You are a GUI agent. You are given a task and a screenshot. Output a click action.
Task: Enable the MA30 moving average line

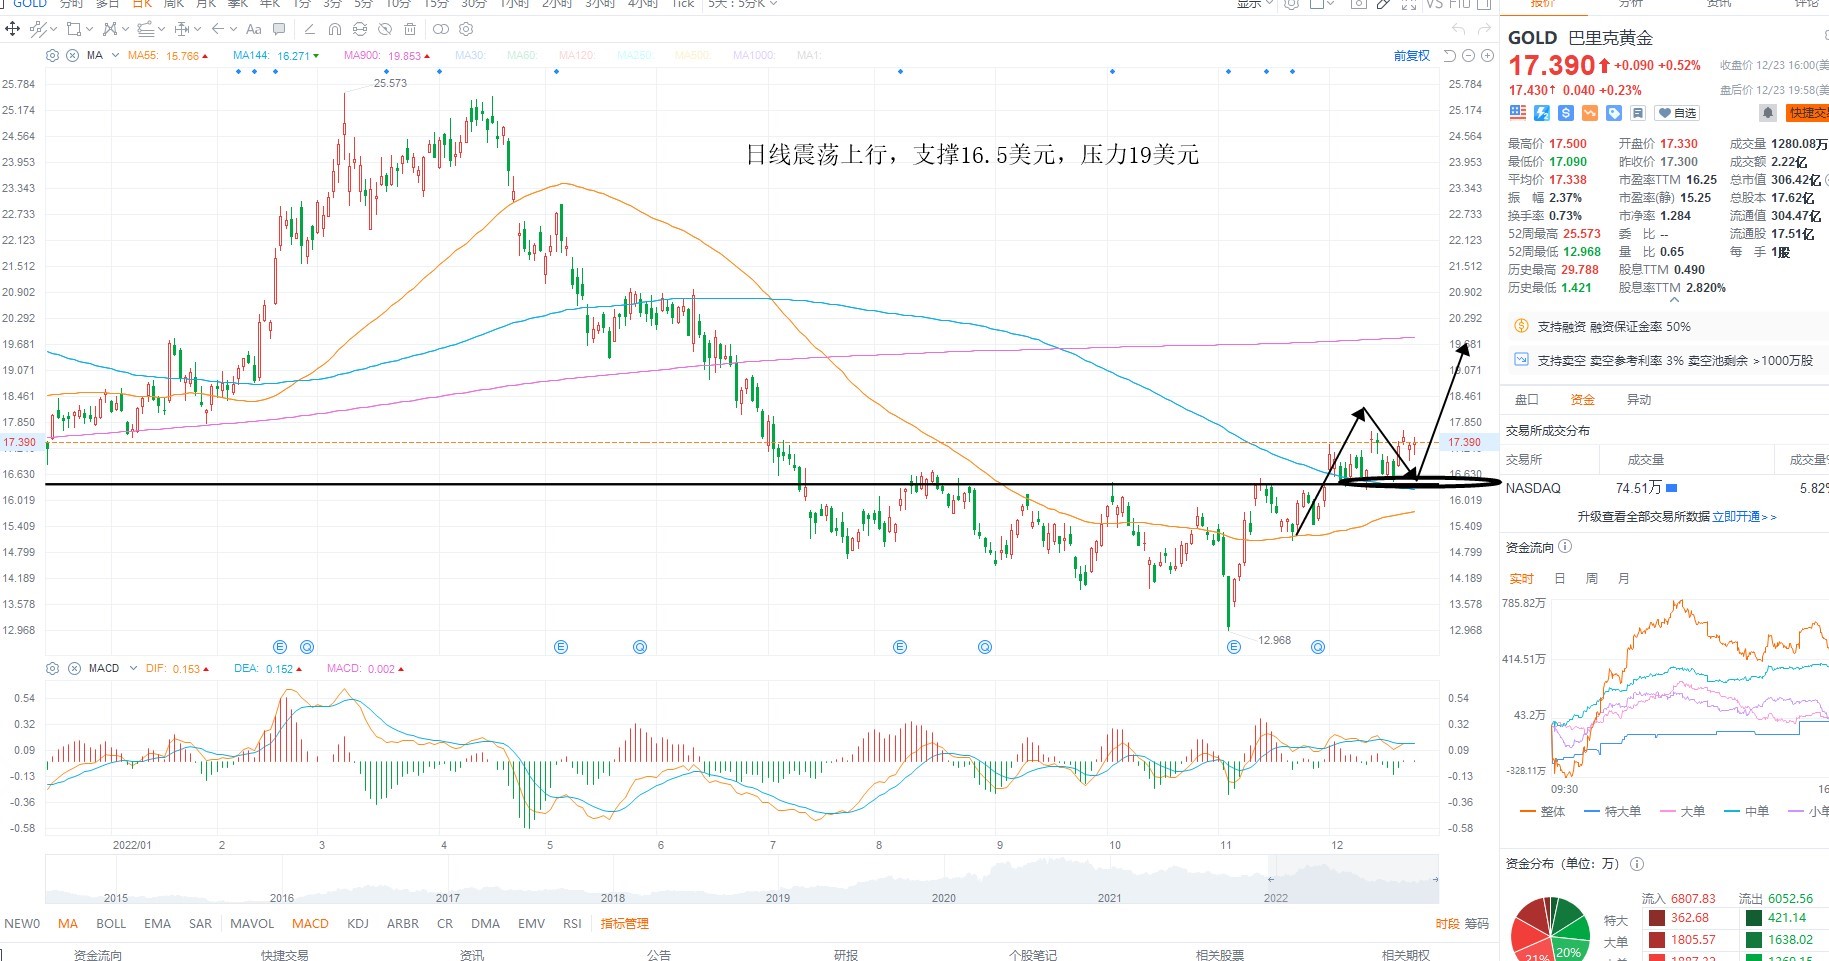[470, 55]
